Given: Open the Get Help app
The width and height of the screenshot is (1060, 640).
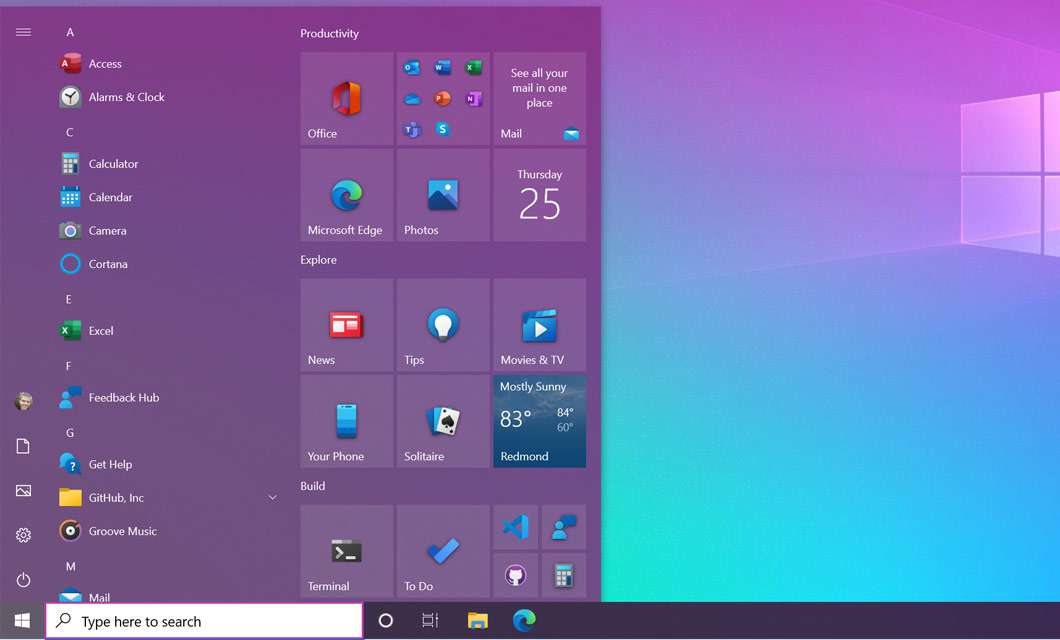Looking at the screenshot, I should click(x=169, y=464).
